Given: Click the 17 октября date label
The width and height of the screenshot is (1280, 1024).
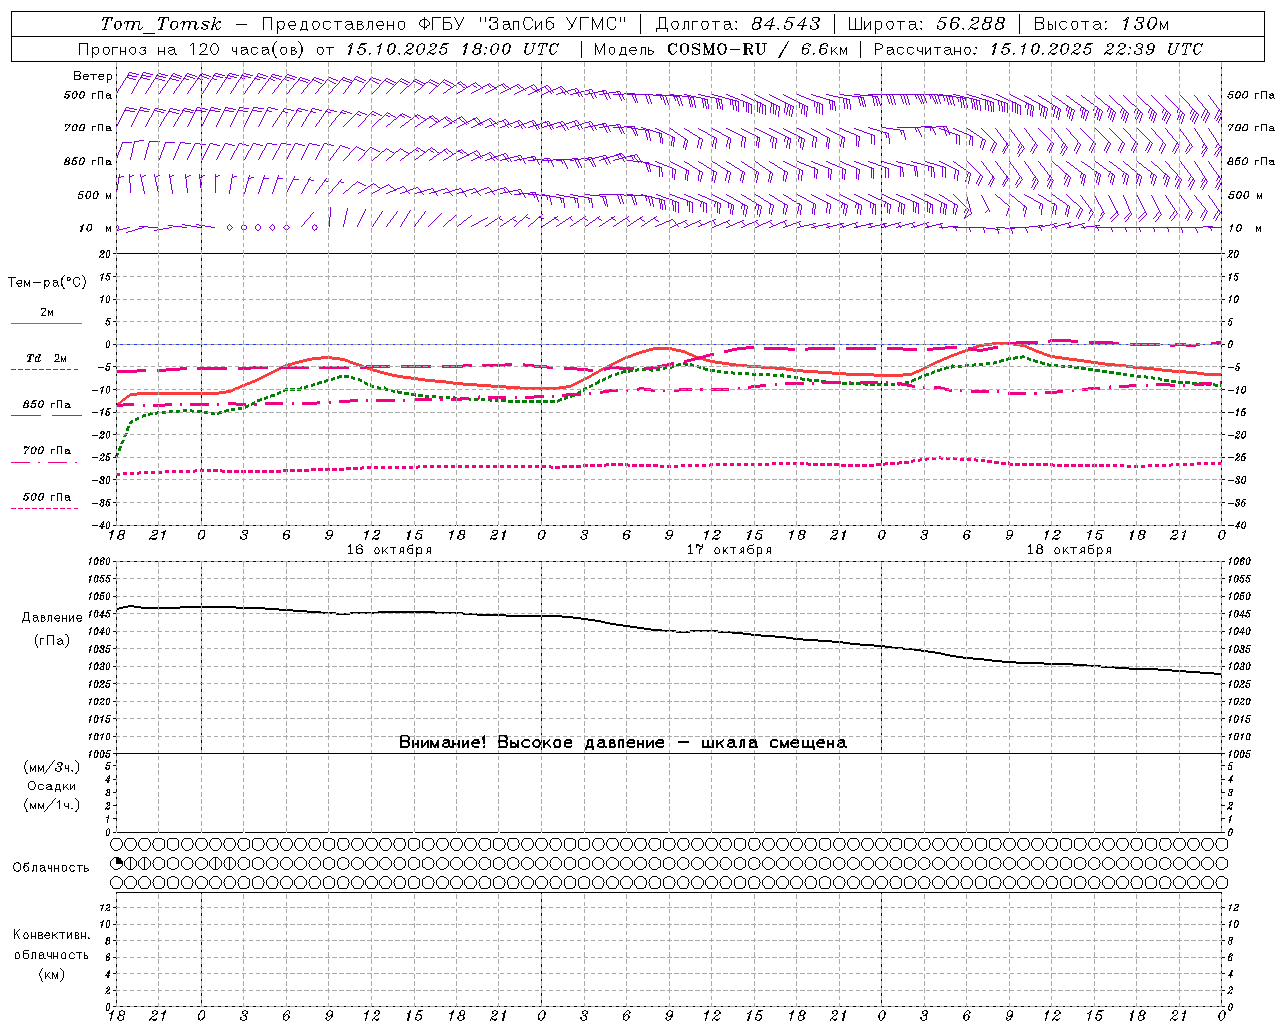Looking at the screenshot, I should 729,550.
